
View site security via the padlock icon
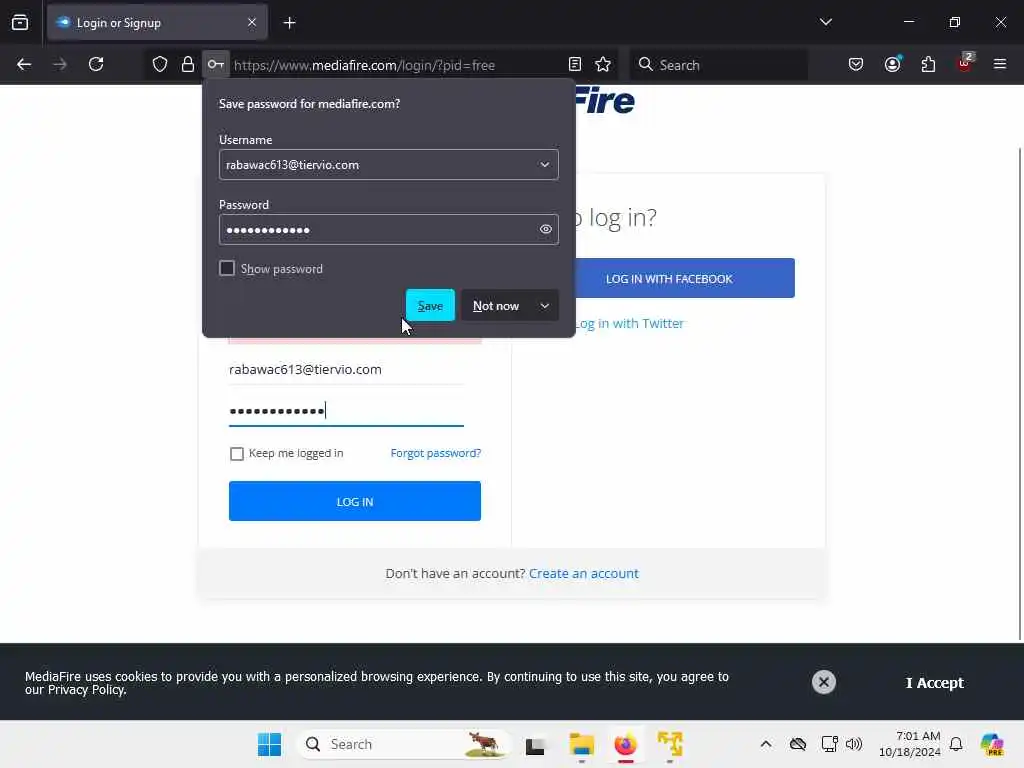187,64
